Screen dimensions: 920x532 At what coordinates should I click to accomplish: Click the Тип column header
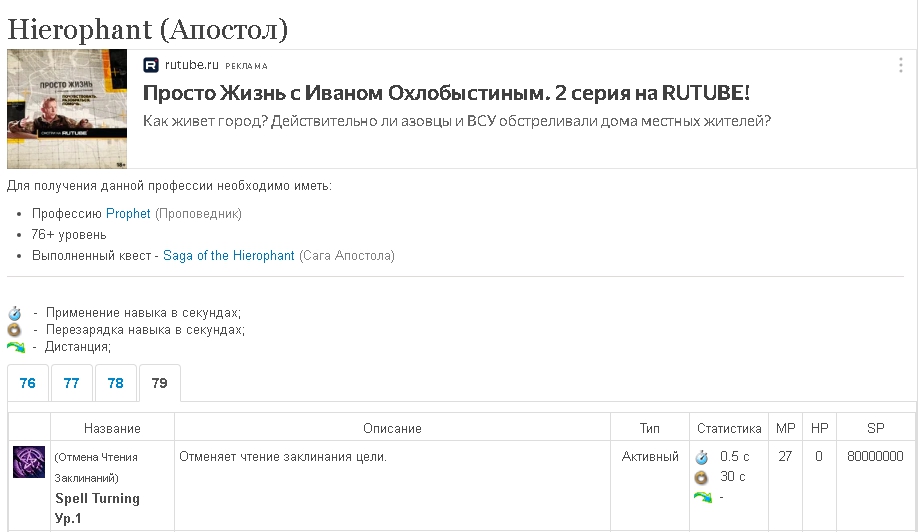click(x=650, y=429)
